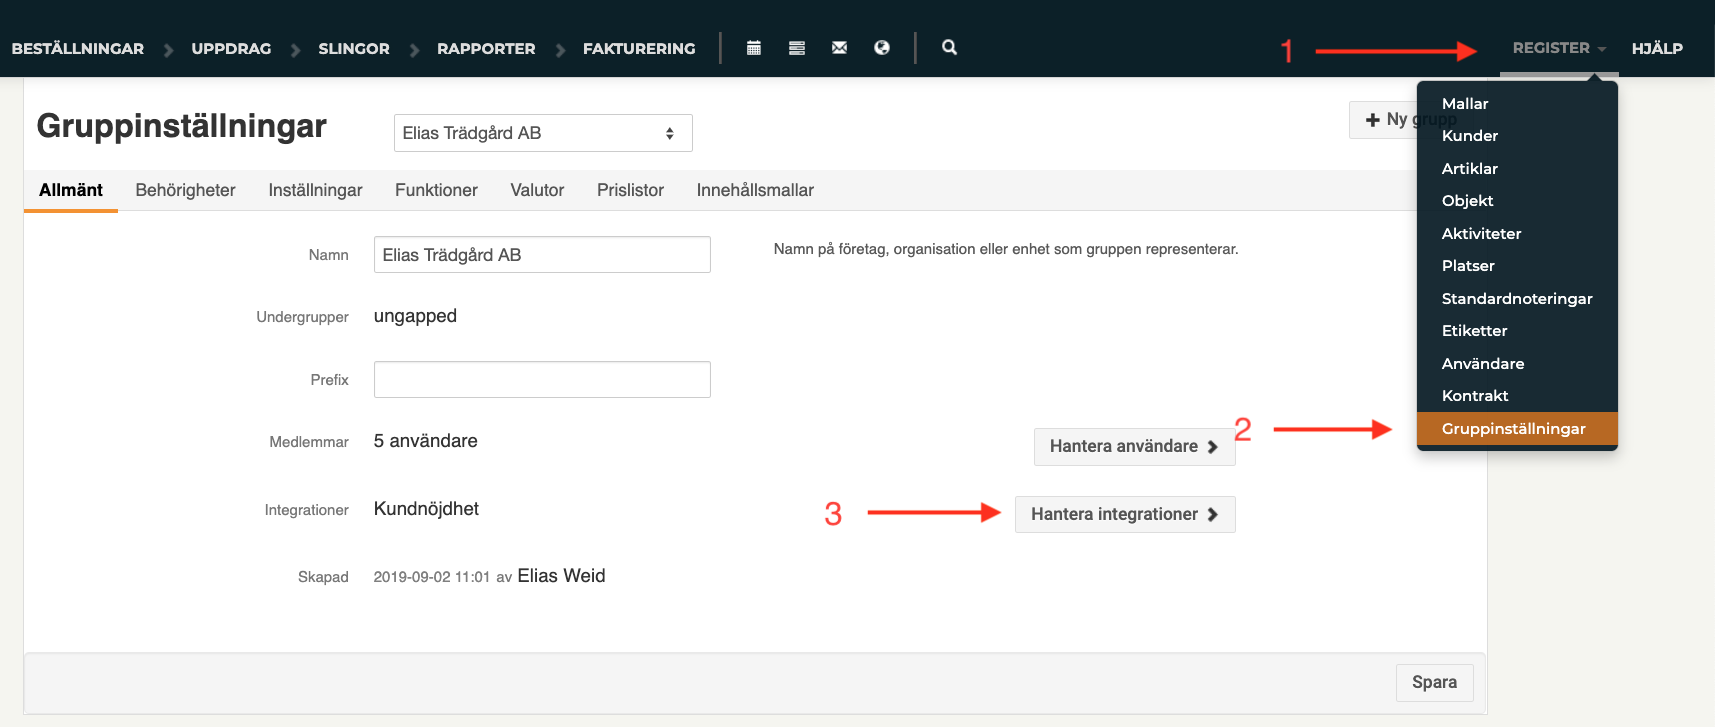Screen dimensions: 1715x727
Task: Select Standardnoteringar from Register menu
Action: 1517,299
